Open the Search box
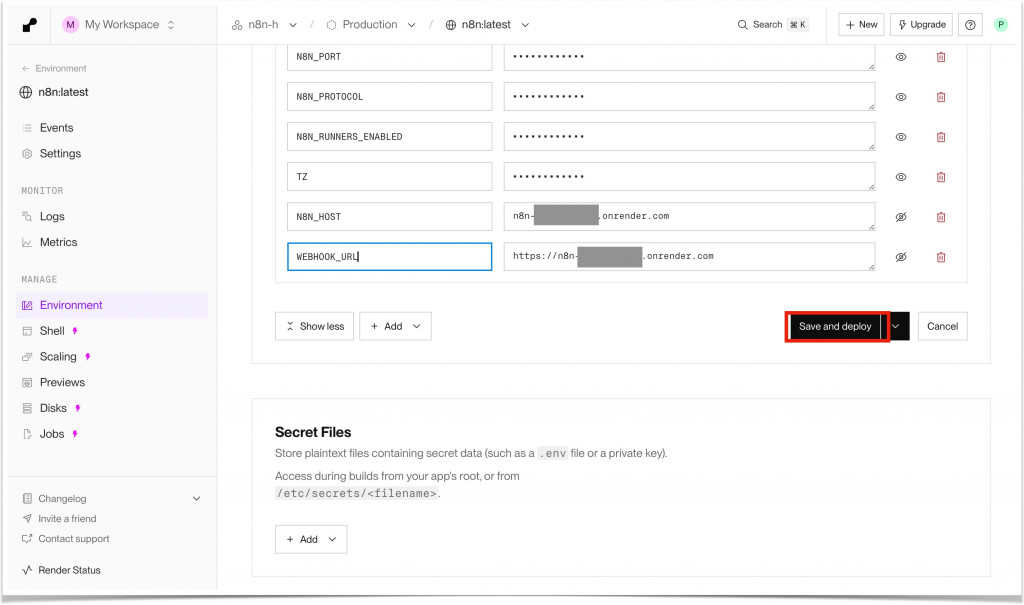 773,25
